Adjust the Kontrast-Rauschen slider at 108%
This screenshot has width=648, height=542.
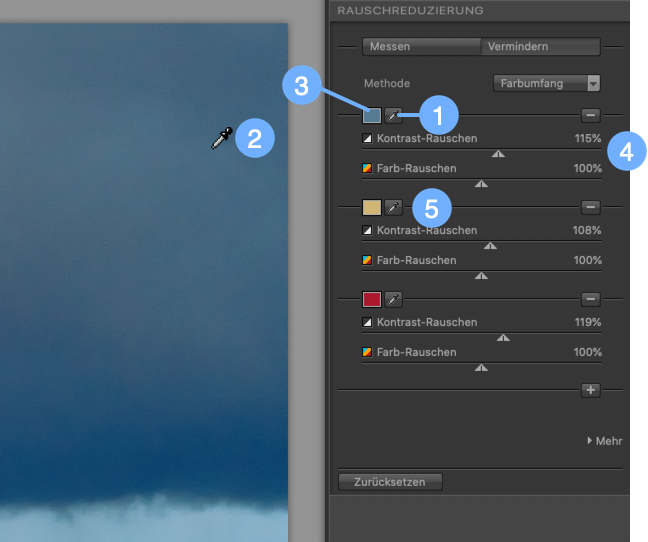490,246
